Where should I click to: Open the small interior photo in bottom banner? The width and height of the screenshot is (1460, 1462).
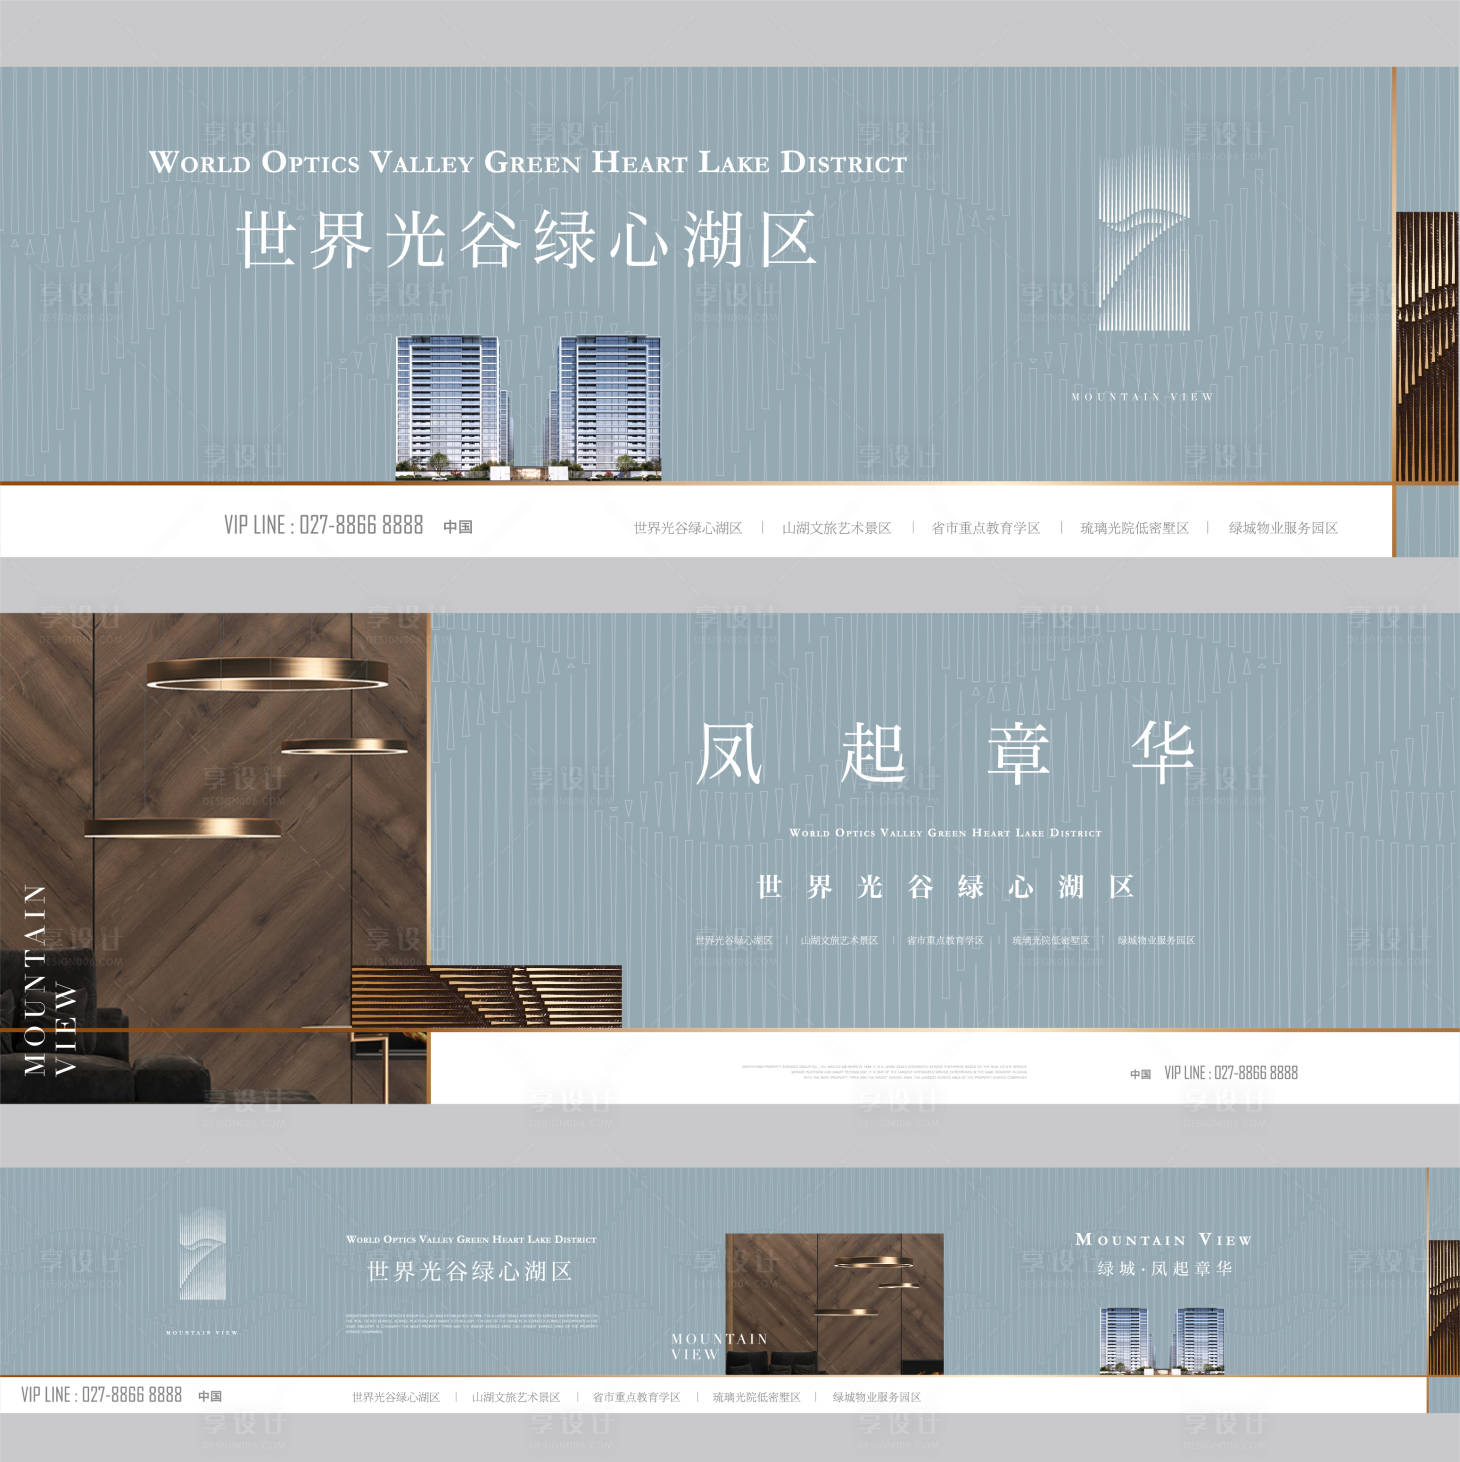point(833,1302)
